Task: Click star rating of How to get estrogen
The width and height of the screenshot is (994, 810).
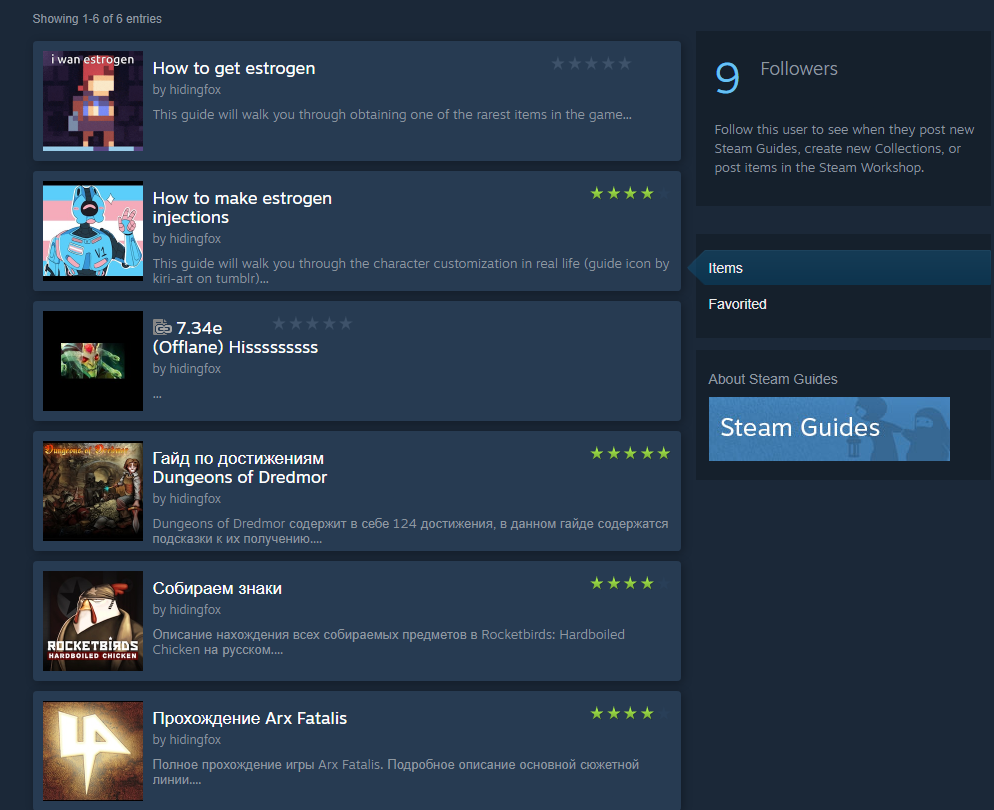Action: coord(591,63)
